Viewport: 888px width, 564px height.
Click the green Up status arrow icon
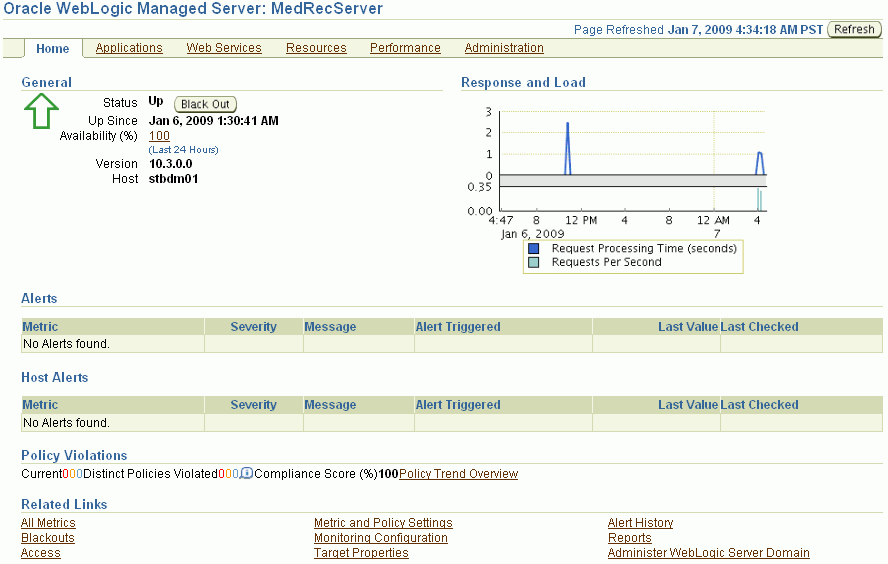click(x=41, y=111)
